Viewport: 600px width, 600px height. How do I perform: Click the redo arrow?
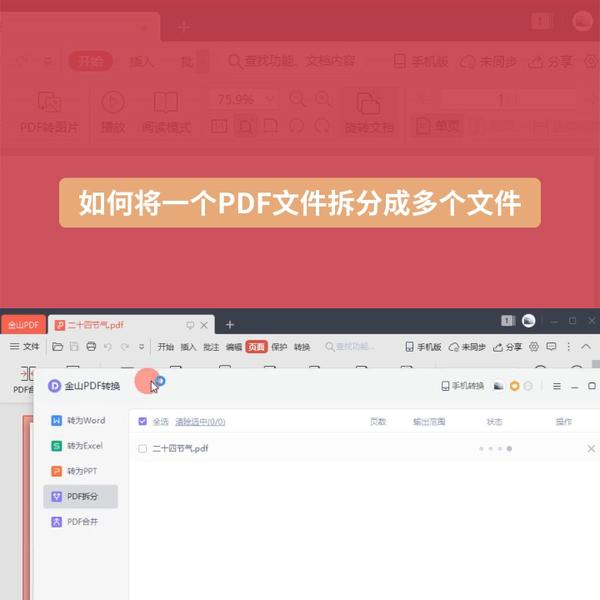pos(125,347)
